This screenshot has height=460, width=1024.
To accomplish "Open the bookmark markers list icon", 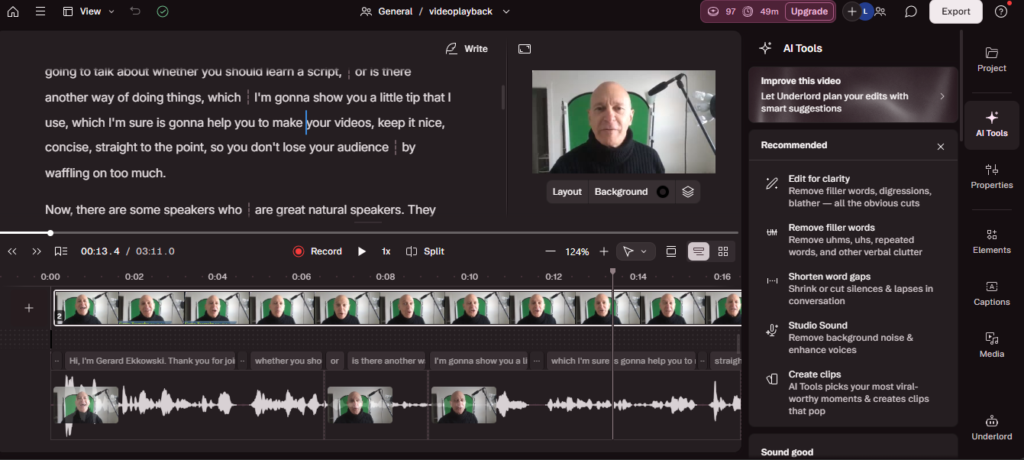I will click(61, 252).
